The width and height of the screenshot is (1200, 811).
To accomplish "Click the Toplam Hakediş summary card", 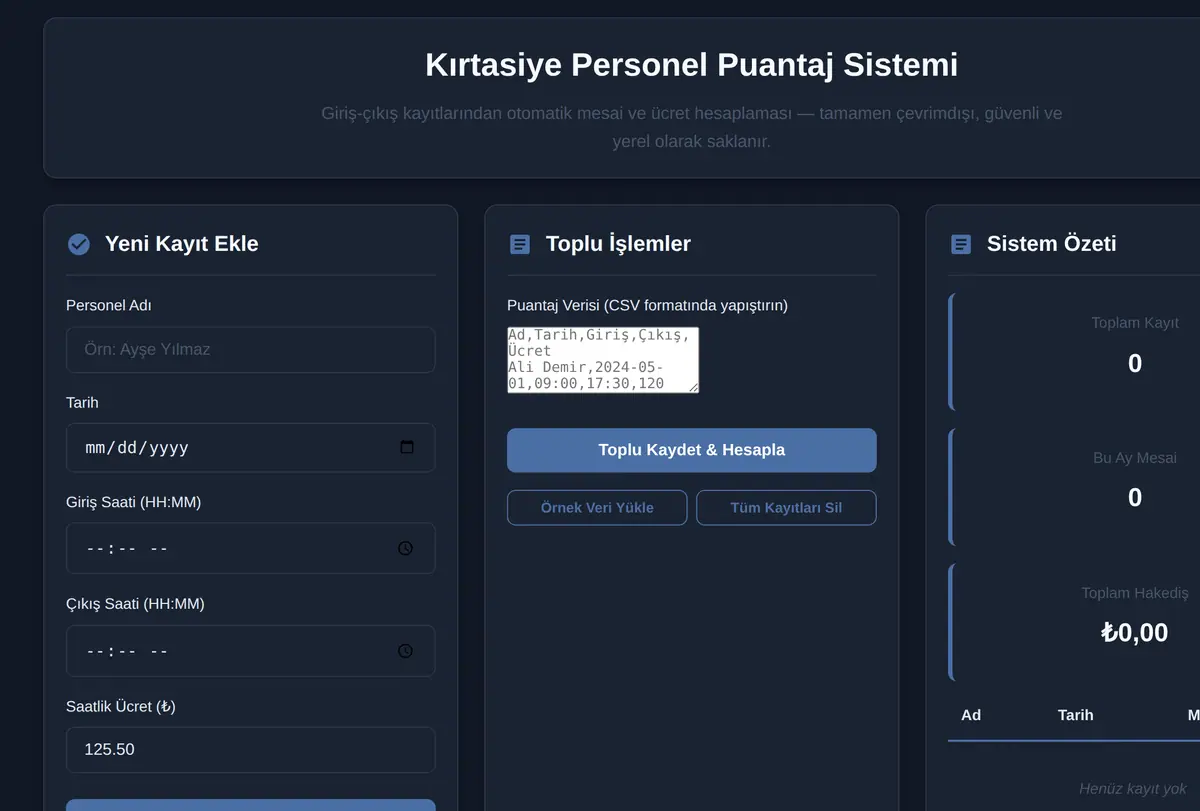I will pyautogui.click(x=1074, y=622).
